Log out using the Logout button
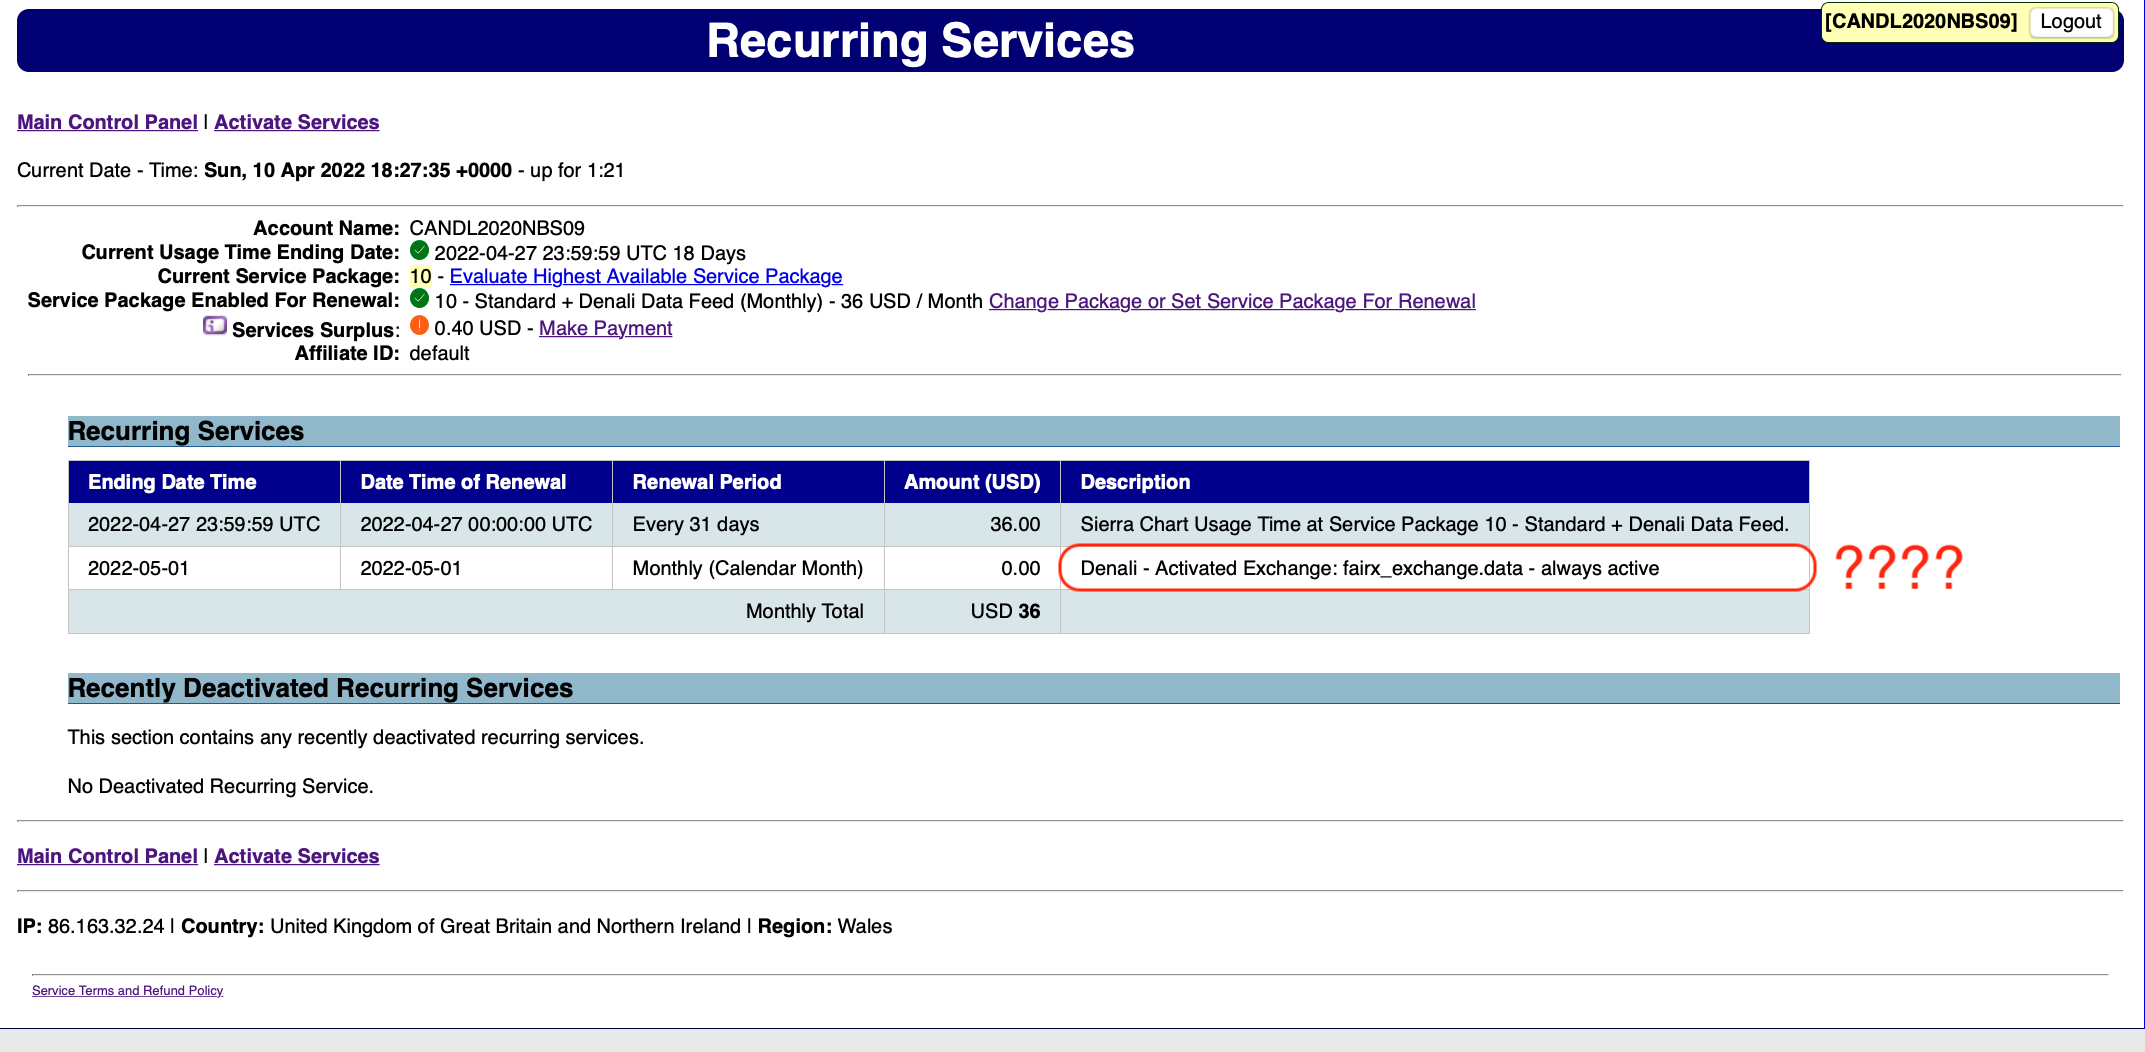The width and height of the screenshot is (2145, 1052). click(x=2070, y=22)
